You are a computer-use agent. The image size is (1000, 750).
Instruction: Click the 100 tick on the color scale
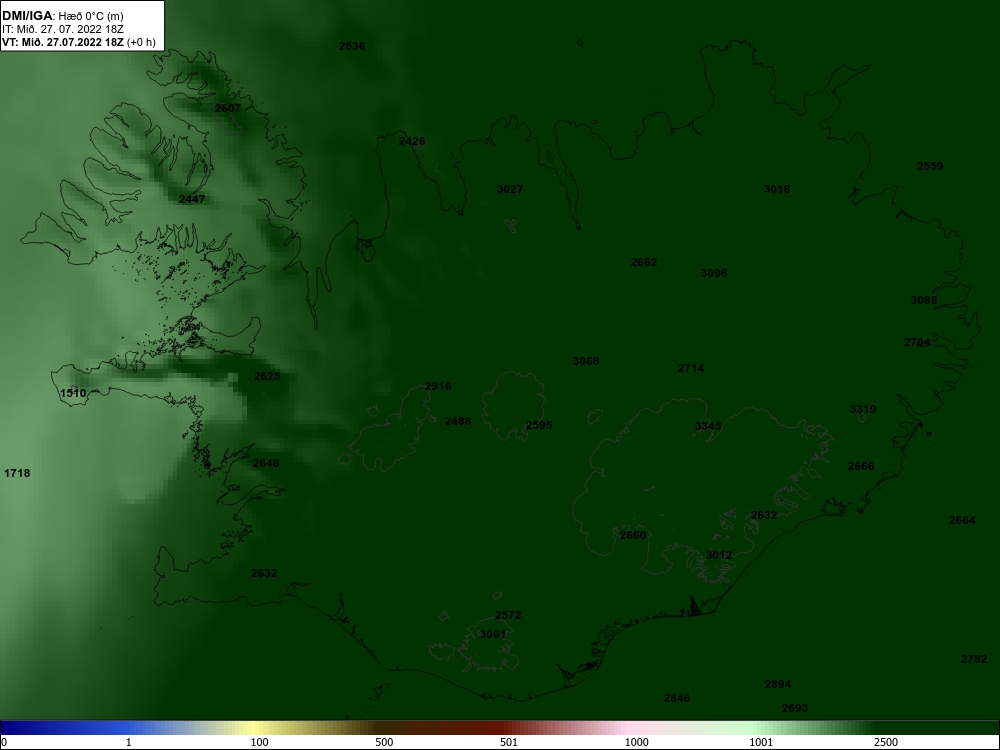click(x=259, y=742)
